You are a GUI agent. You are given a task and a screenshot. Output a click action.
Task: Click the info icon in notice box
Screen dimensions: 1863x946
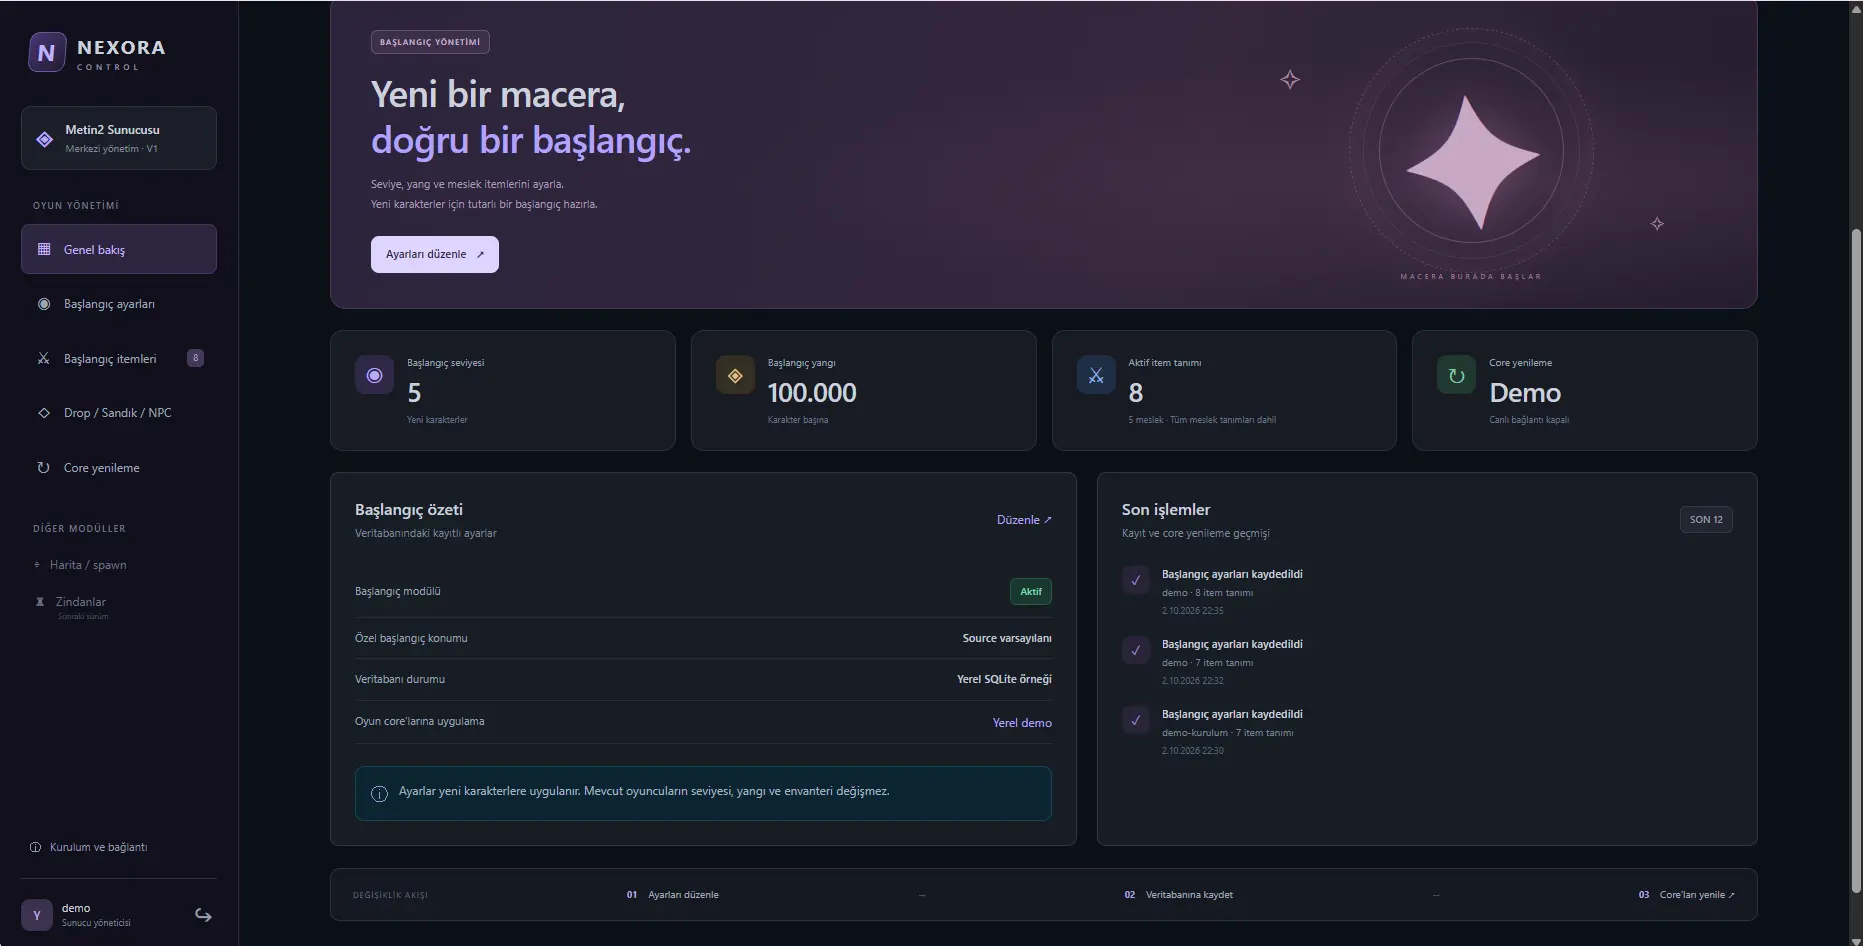coord(379,794)
